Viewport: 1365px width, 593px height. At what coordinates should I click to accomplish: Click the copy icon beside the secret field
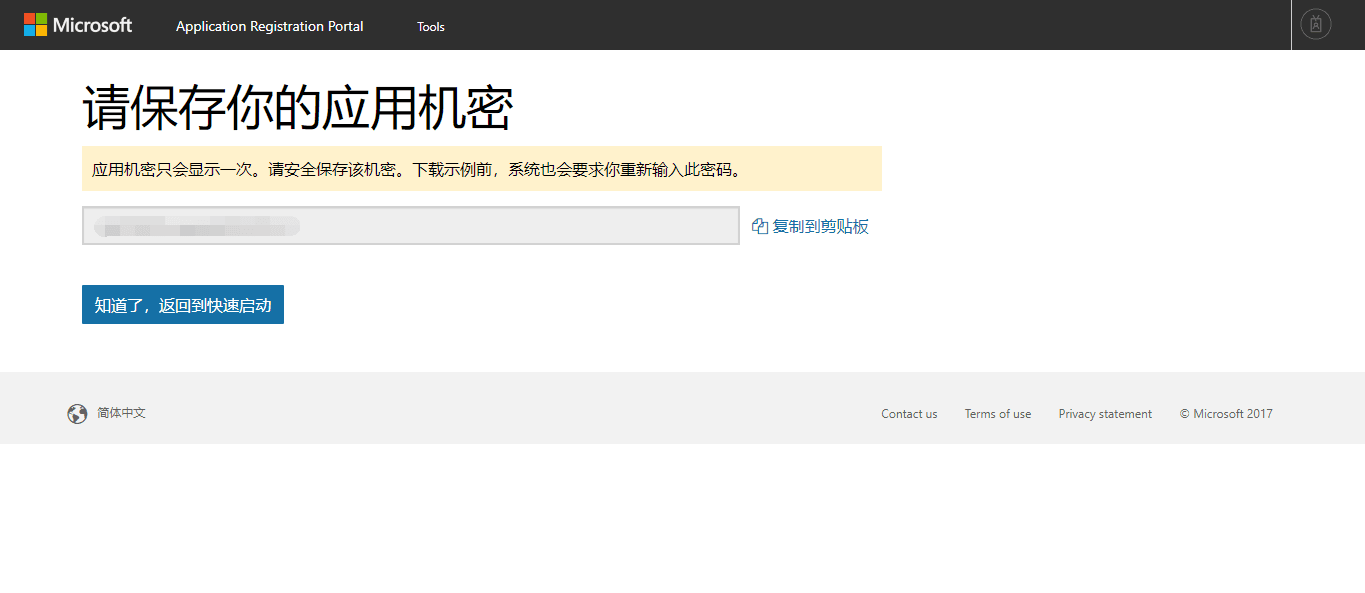pyautogui.click(x=759, y=226)
